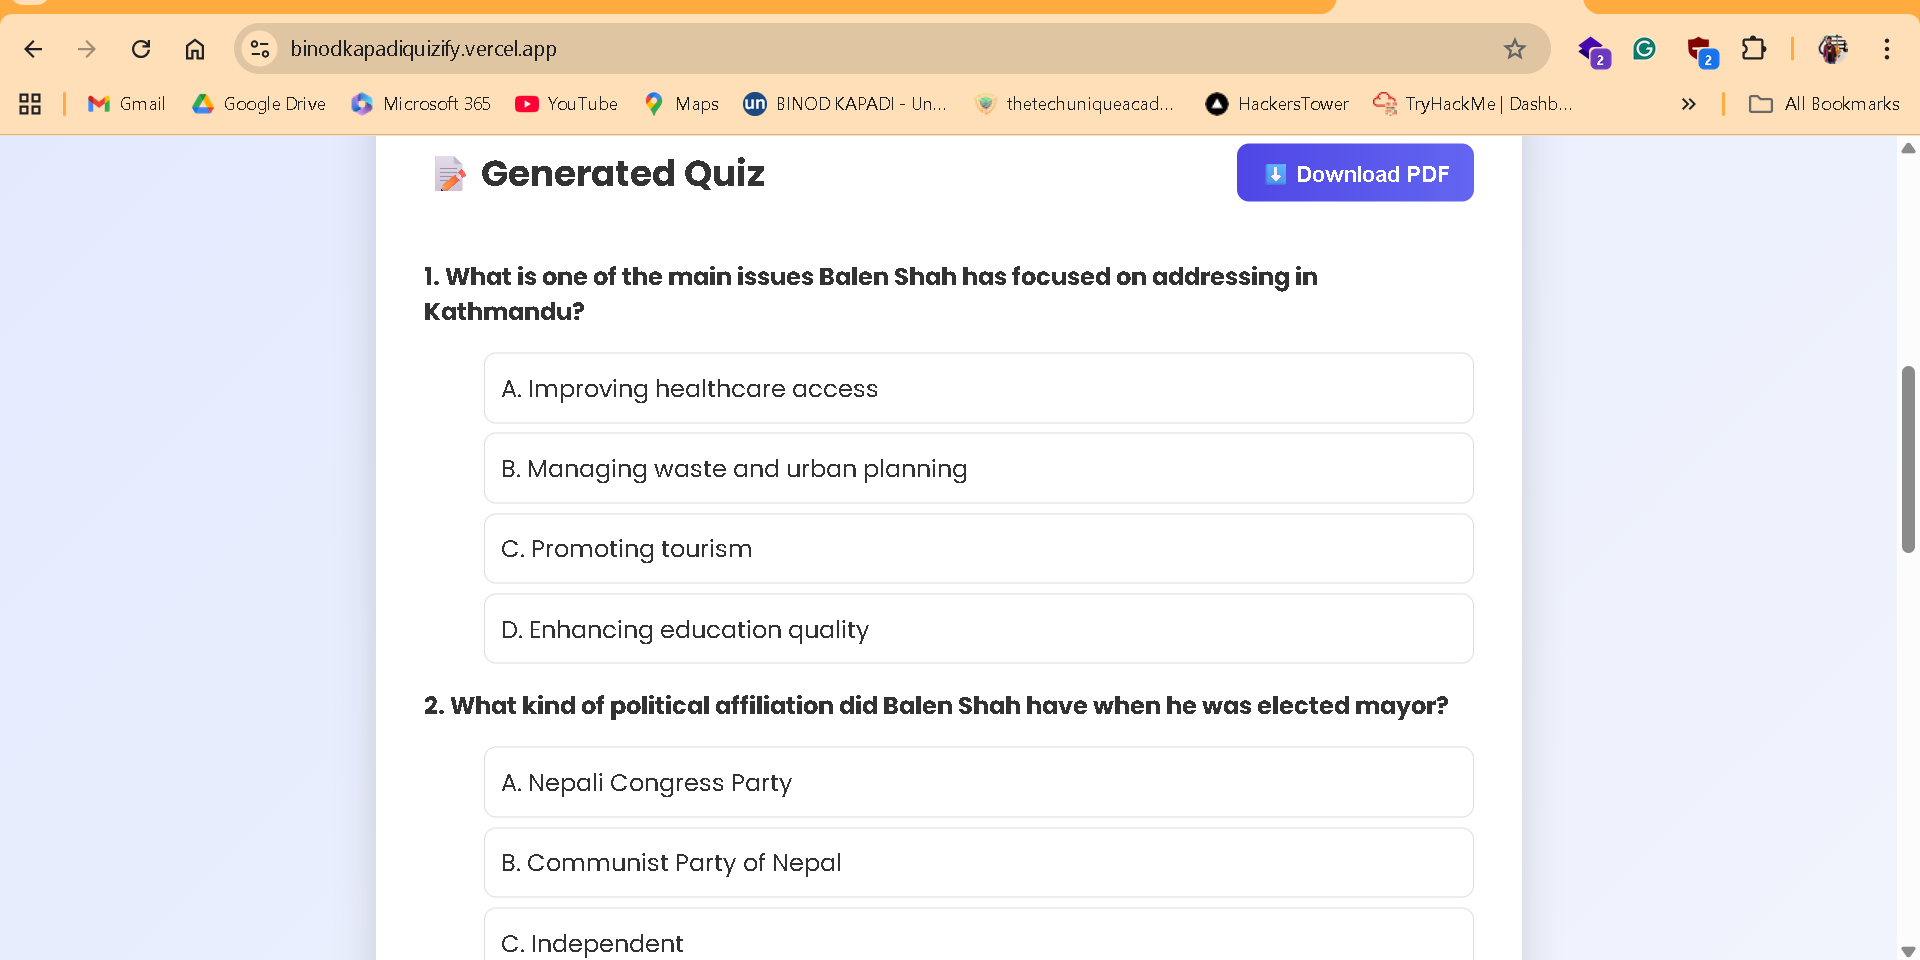Open the Chrome three-dot menu
Image resolution: width=1920 pixels, height=960 pixels.
coord(1887,48)
